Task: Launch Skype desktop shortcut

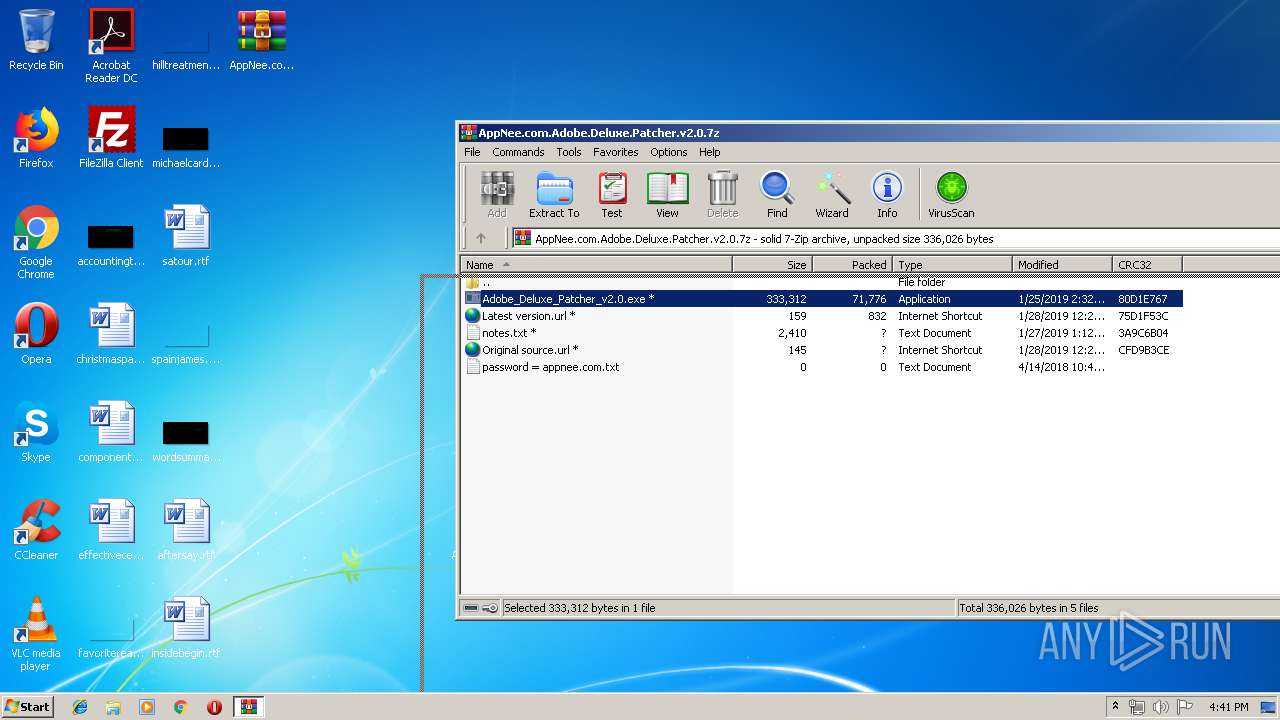Action: pos(36,432)
